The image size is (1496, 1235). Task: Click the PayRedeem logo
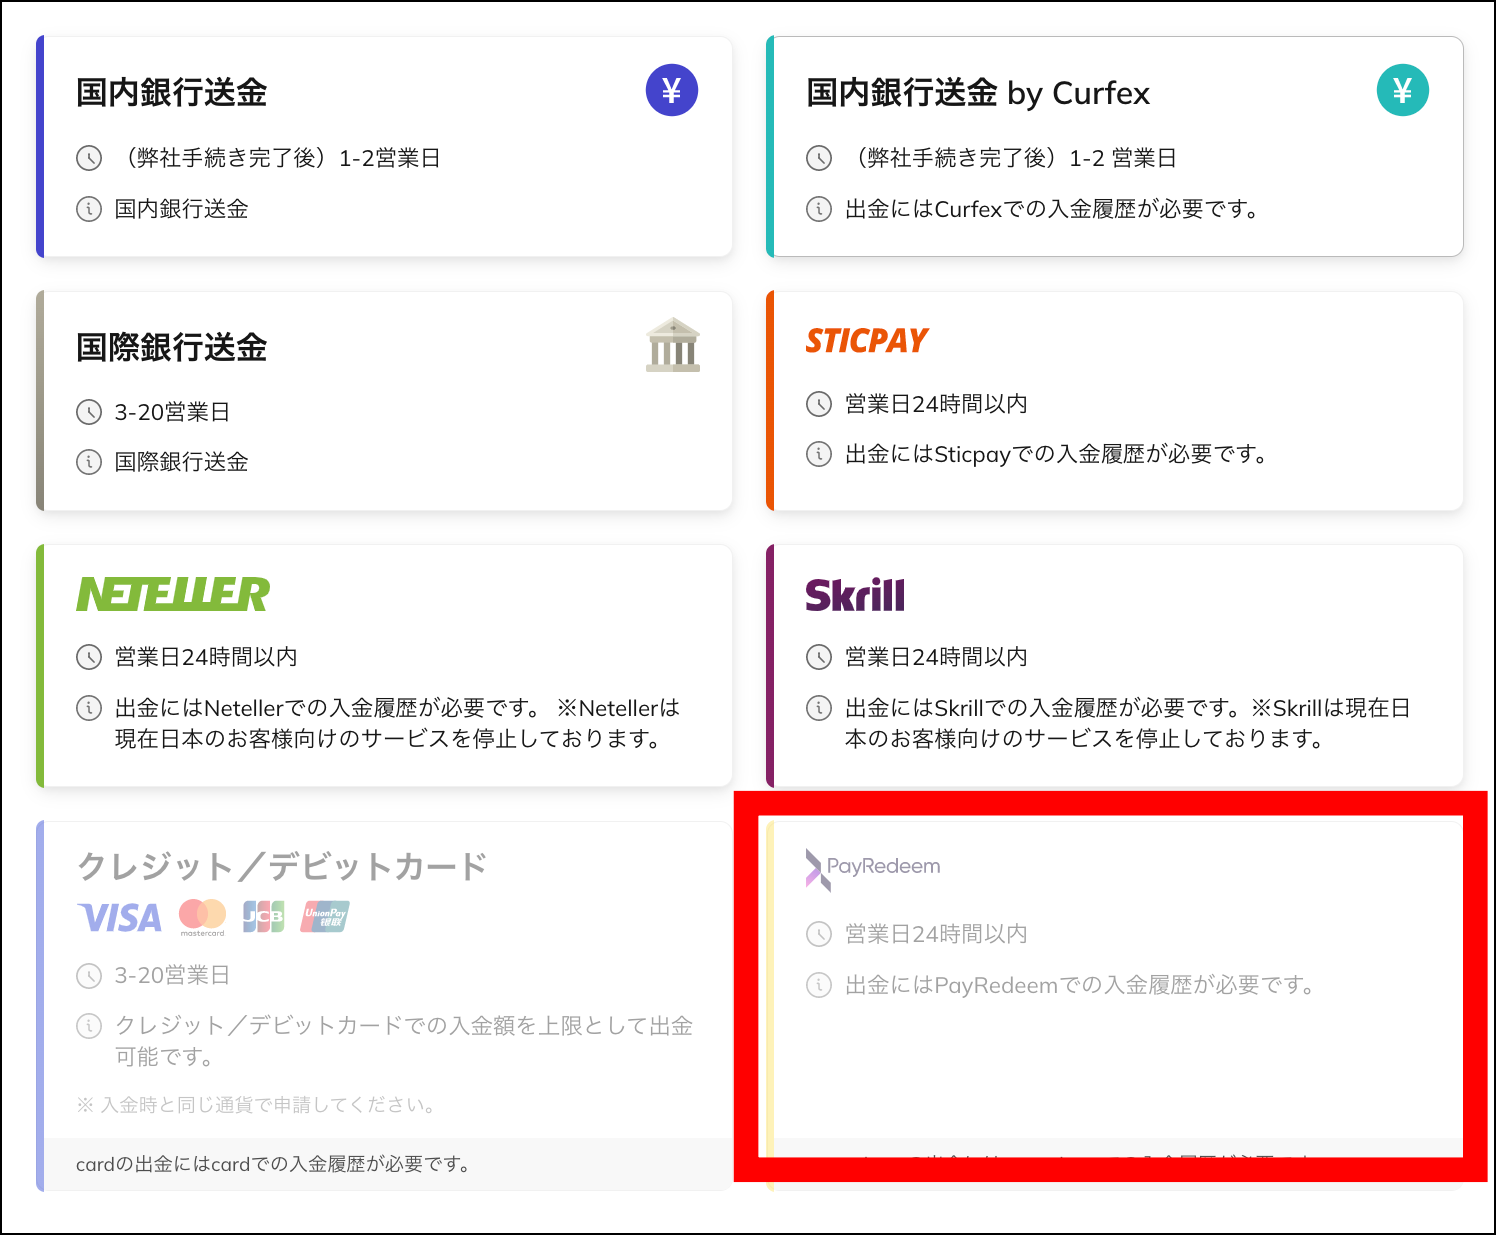coord(873,864)
